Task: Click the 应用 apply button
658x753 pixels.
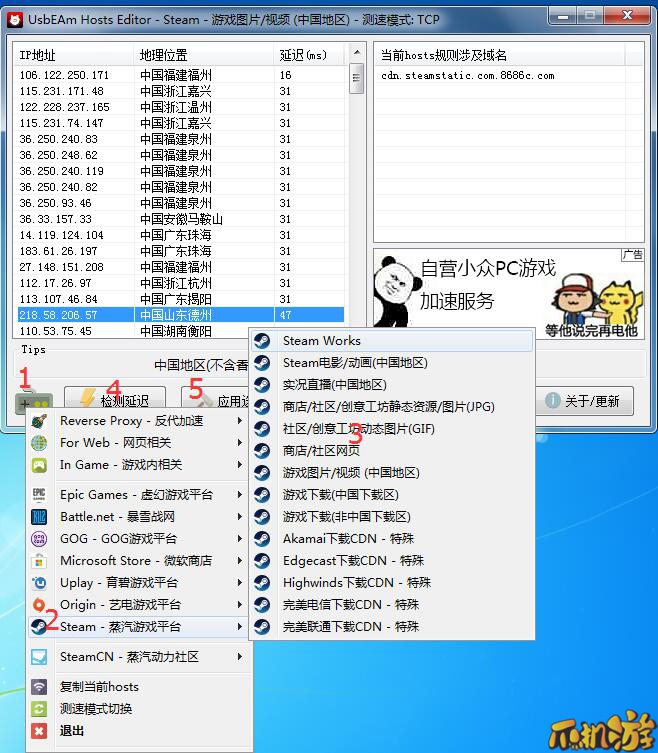Action: pos(215,398)
